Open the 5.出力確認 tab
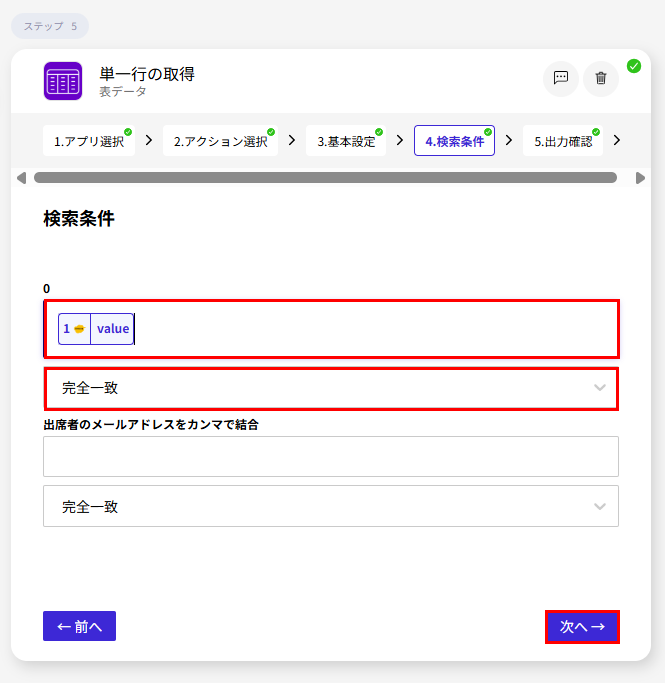 pyautogui.click(x=563, y=141)
